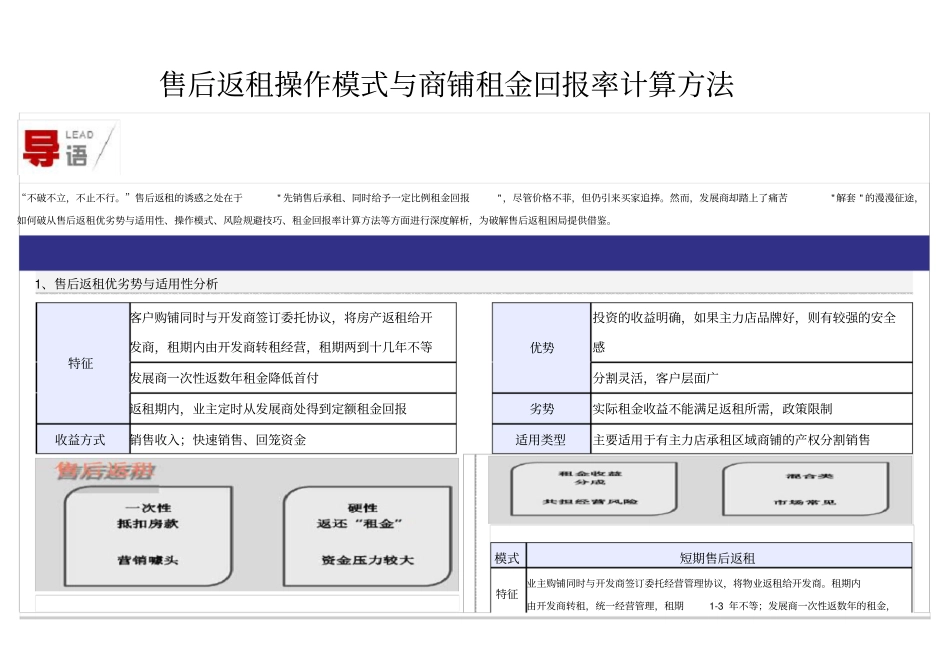Select the upper 特征 table header cell
The height and width of the screenshot is (672, 950).
[81, 363]
